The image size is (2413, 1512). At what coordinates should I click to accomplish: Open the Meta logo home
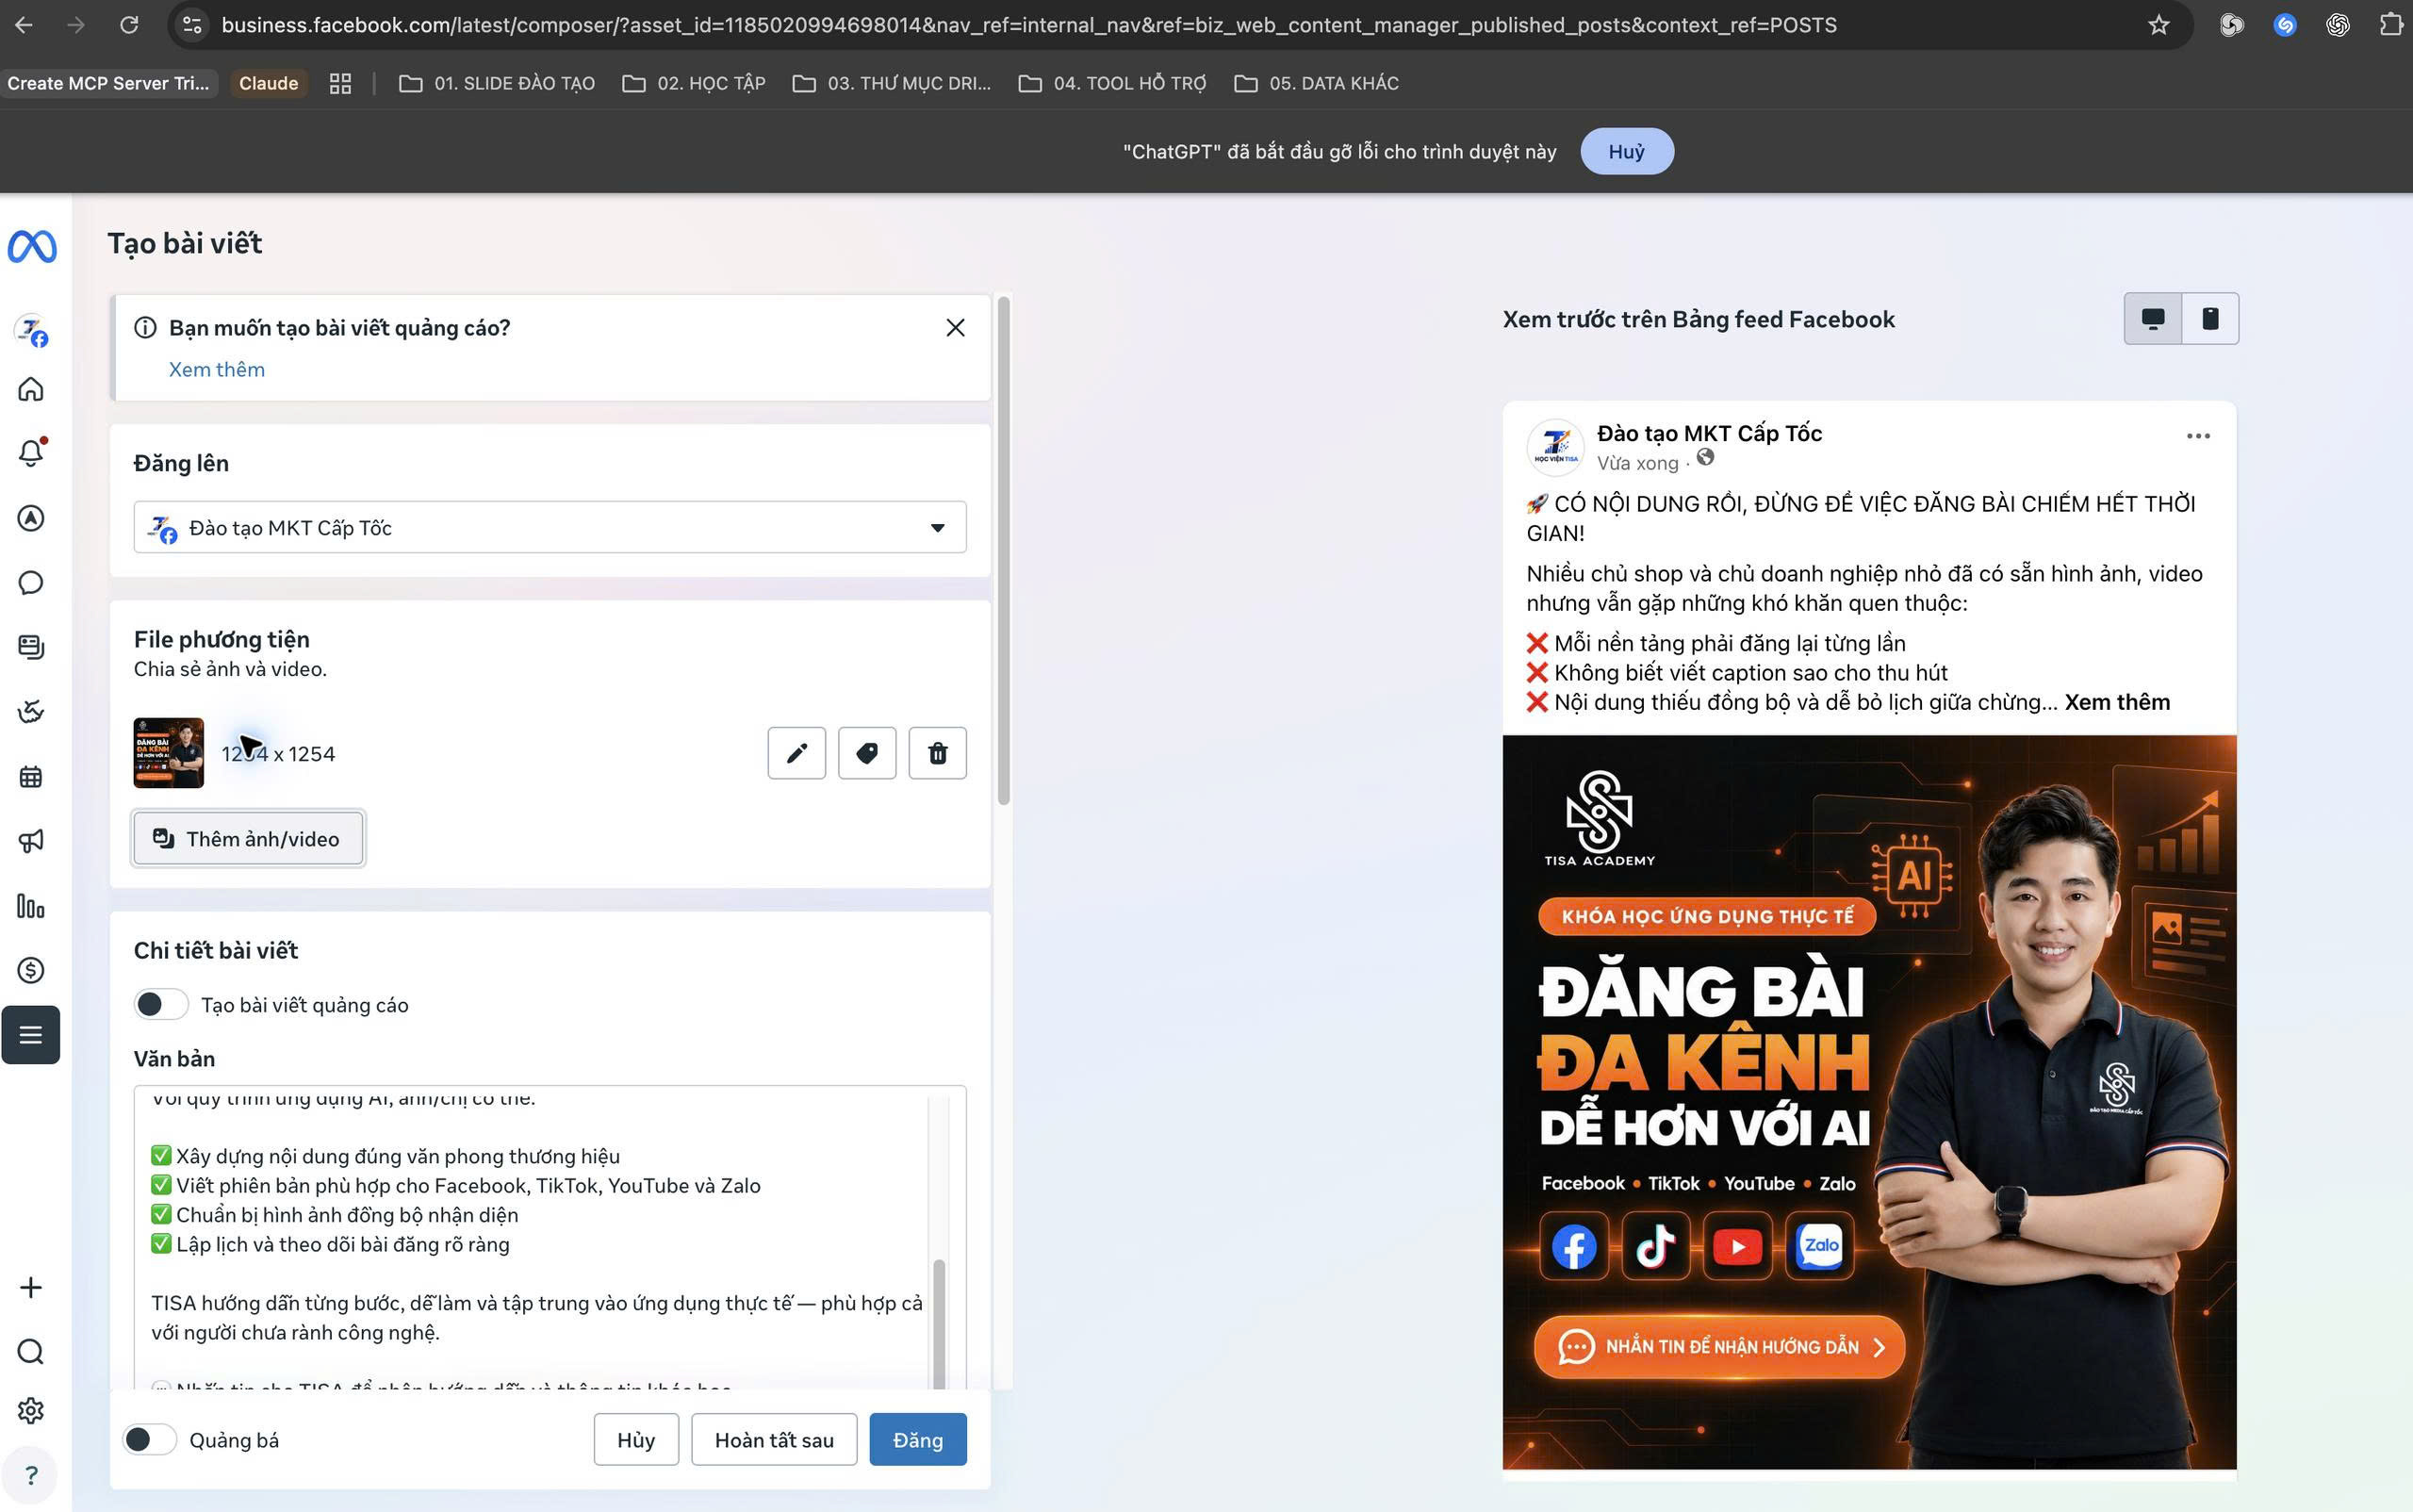coord(32,246)
